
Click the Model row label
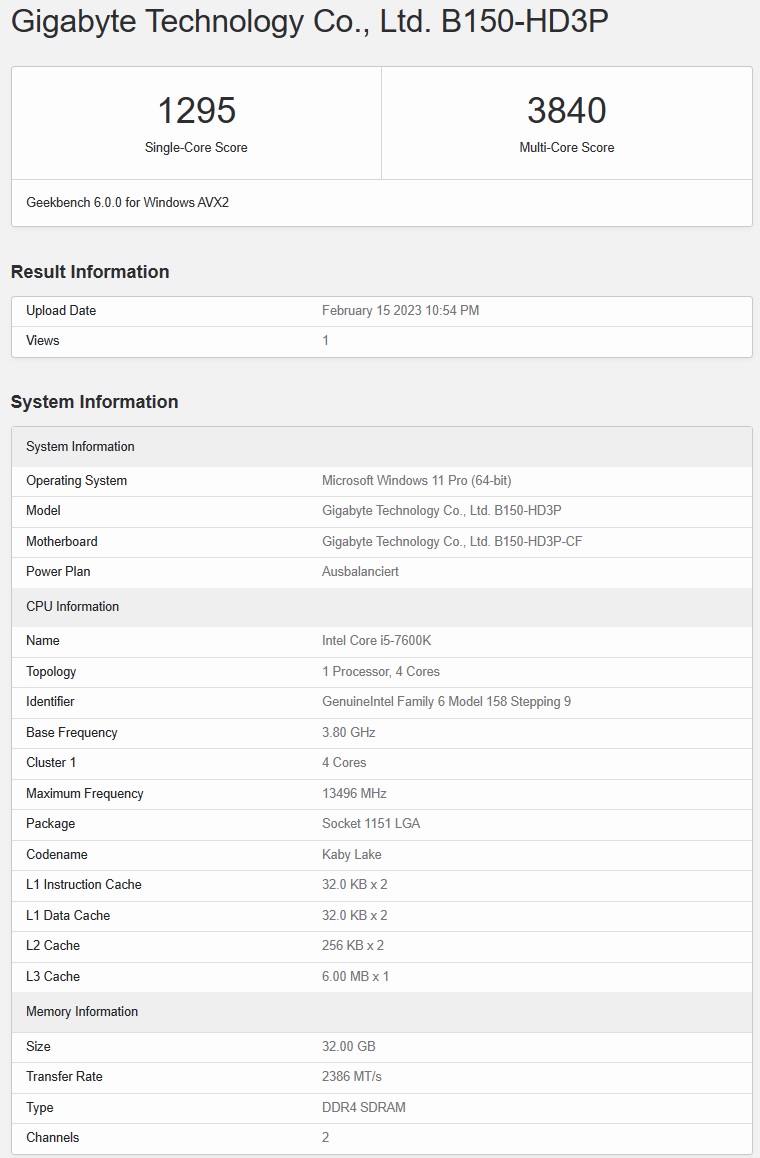tap(44, 511)
